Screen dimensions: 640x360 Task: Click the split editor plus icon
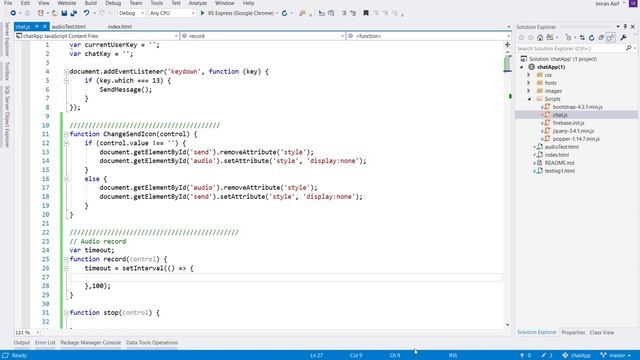pos(507,44)
